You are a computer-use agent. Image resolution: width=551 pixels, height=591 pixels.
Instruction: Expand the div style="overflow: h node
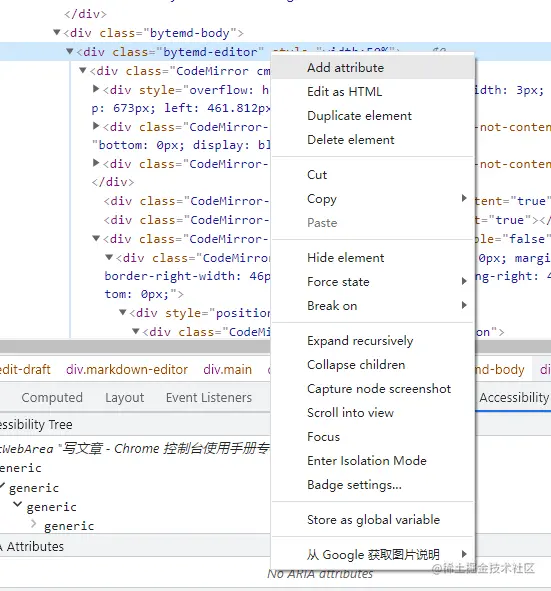point(96,89)
